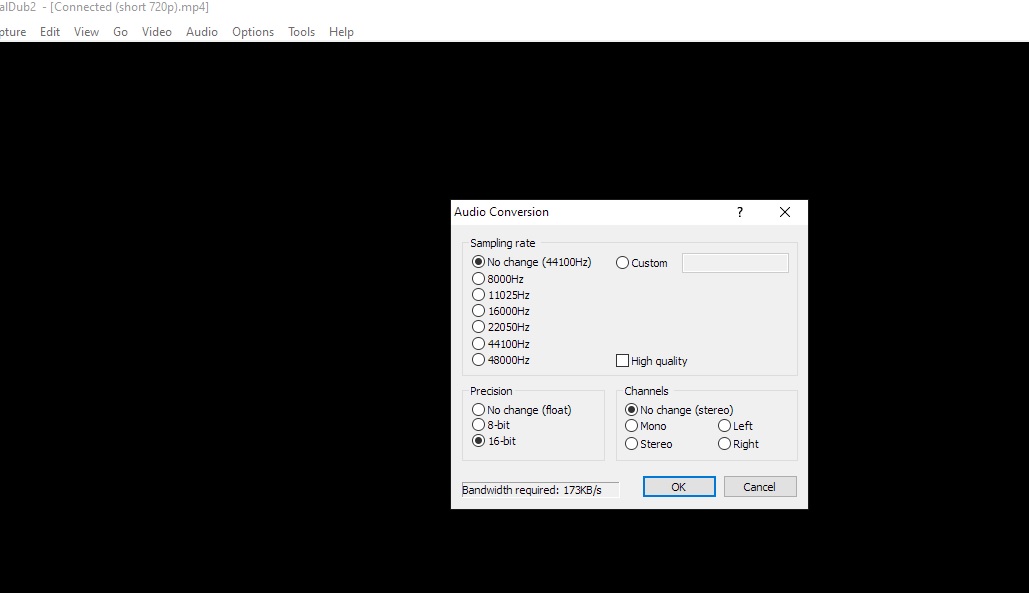Click the Bandwidth required: 173KB/s text
This screenshot has width=1029, height=593.
(532, 490)
